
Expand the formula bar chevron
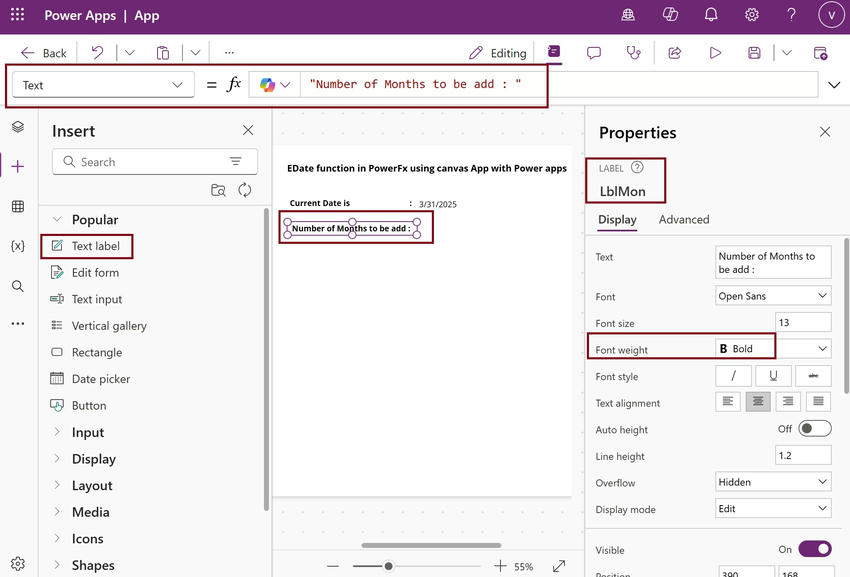[834, 85]
